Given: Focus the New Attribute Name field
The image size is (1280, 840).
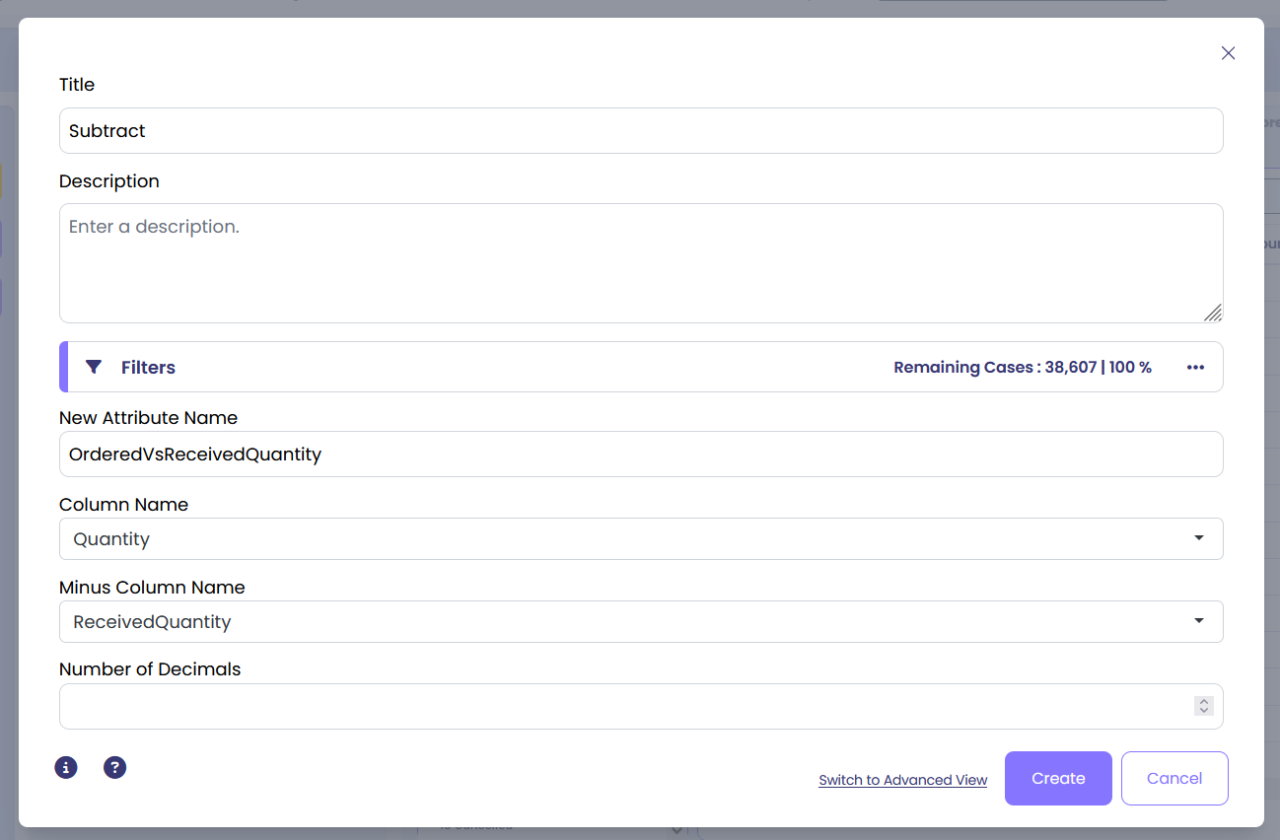Looking at the screenshot, I should click(640, 454).
